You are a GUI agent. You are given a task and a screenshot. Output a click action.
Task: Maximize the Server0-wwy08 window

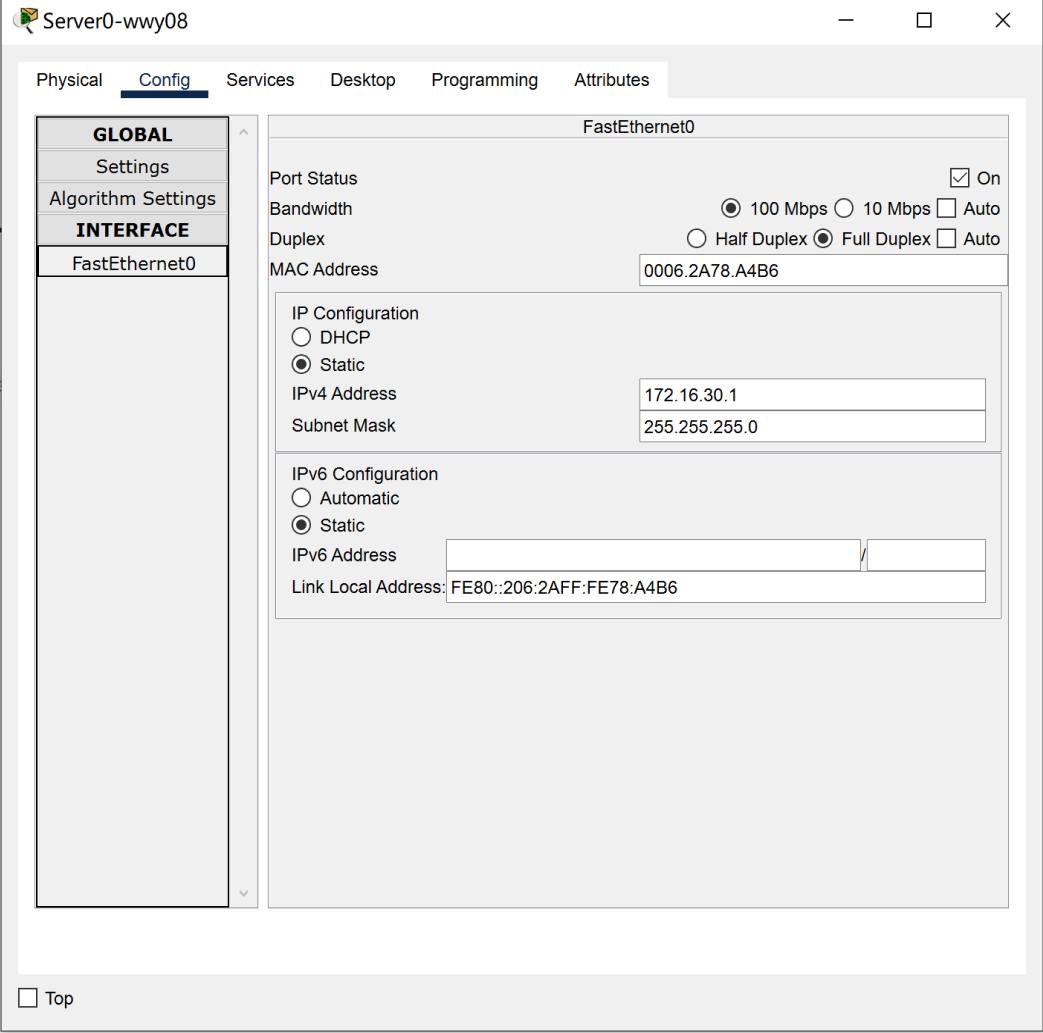point(924,21)
